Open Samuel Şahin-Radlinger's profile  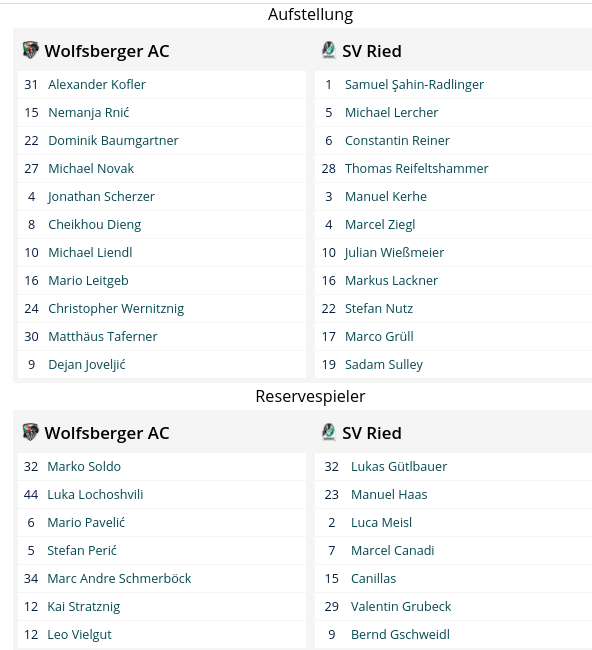[414, 85]
